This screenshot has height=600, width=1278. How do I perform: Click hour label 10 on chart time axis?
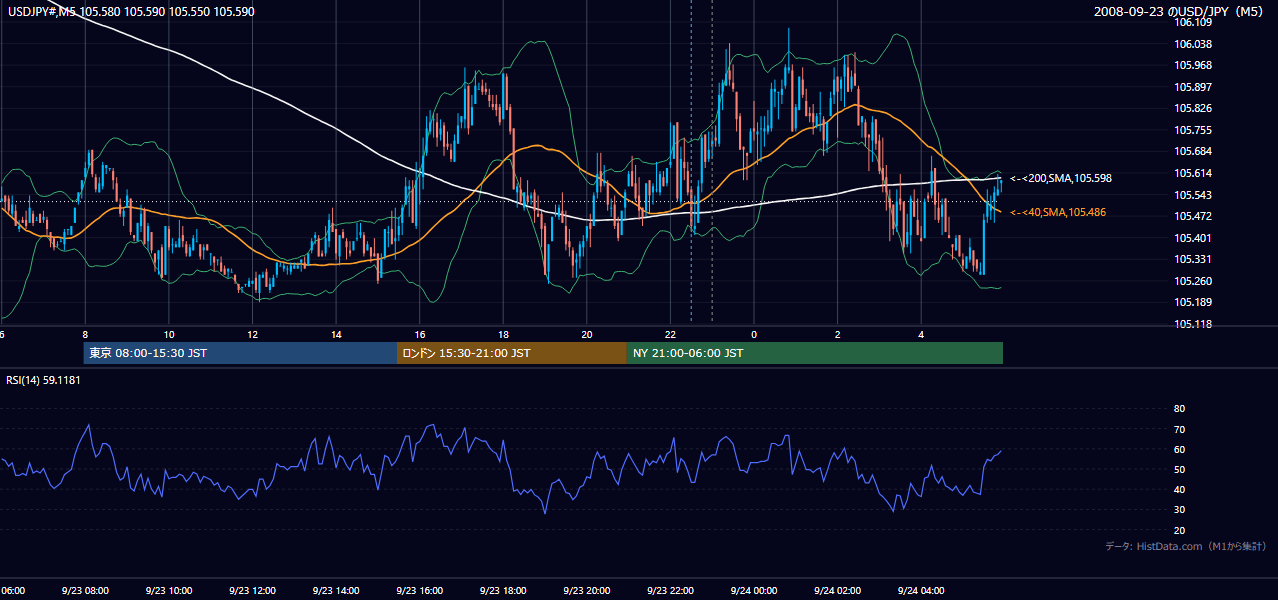pyautogui.click(x=169, y=335)
